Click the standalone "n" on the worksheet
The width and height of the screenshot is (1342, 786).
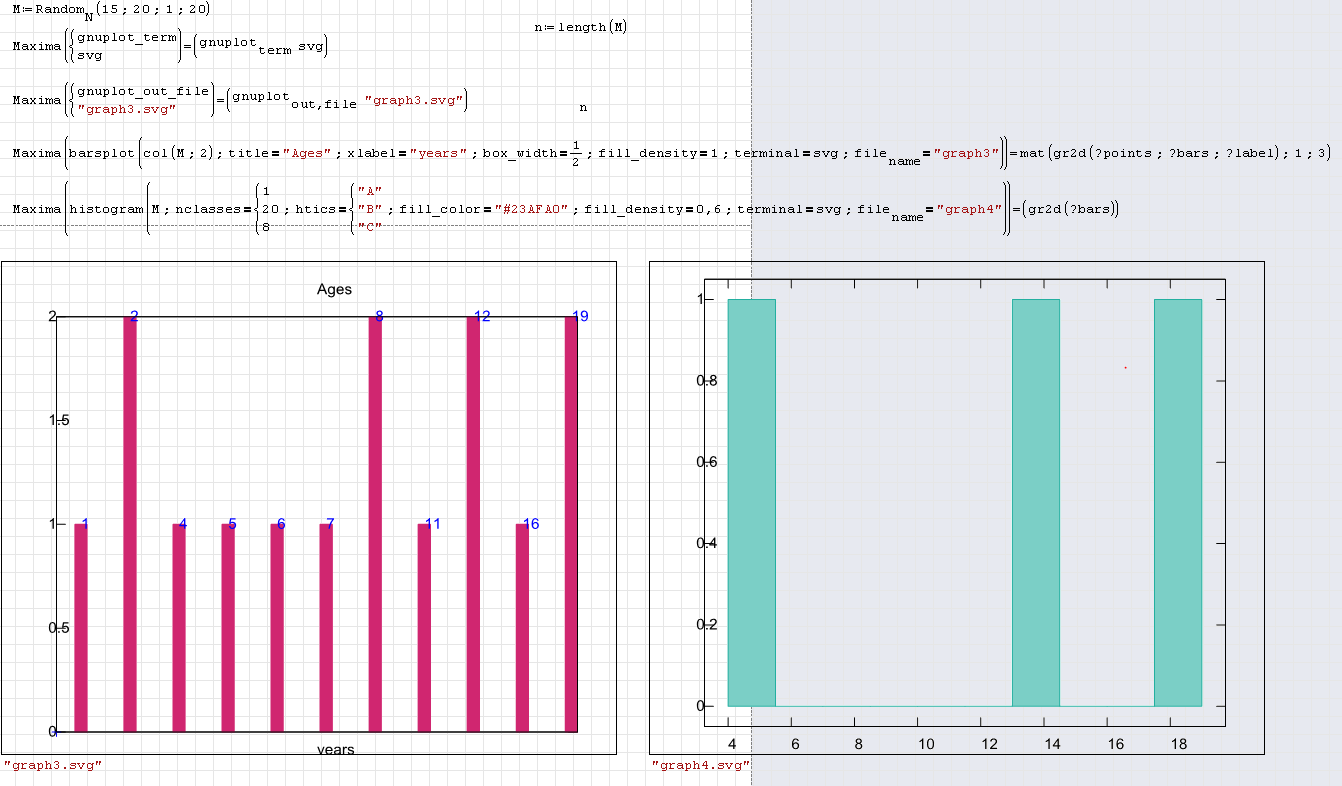[x=583, y=106]
